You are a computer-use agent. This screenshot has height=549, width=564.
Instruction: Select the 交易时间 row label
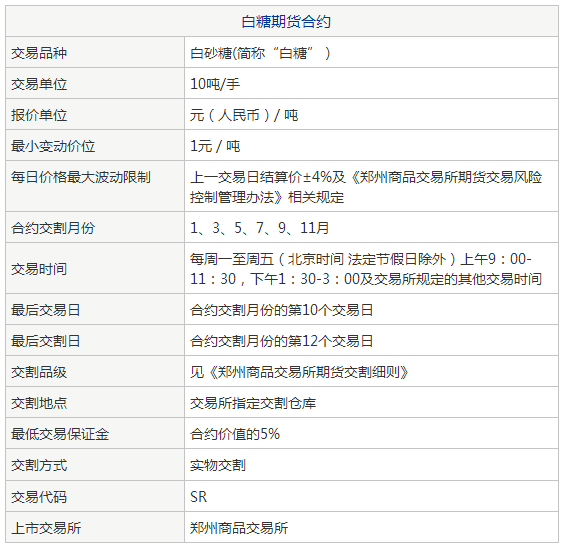(39, 269)
